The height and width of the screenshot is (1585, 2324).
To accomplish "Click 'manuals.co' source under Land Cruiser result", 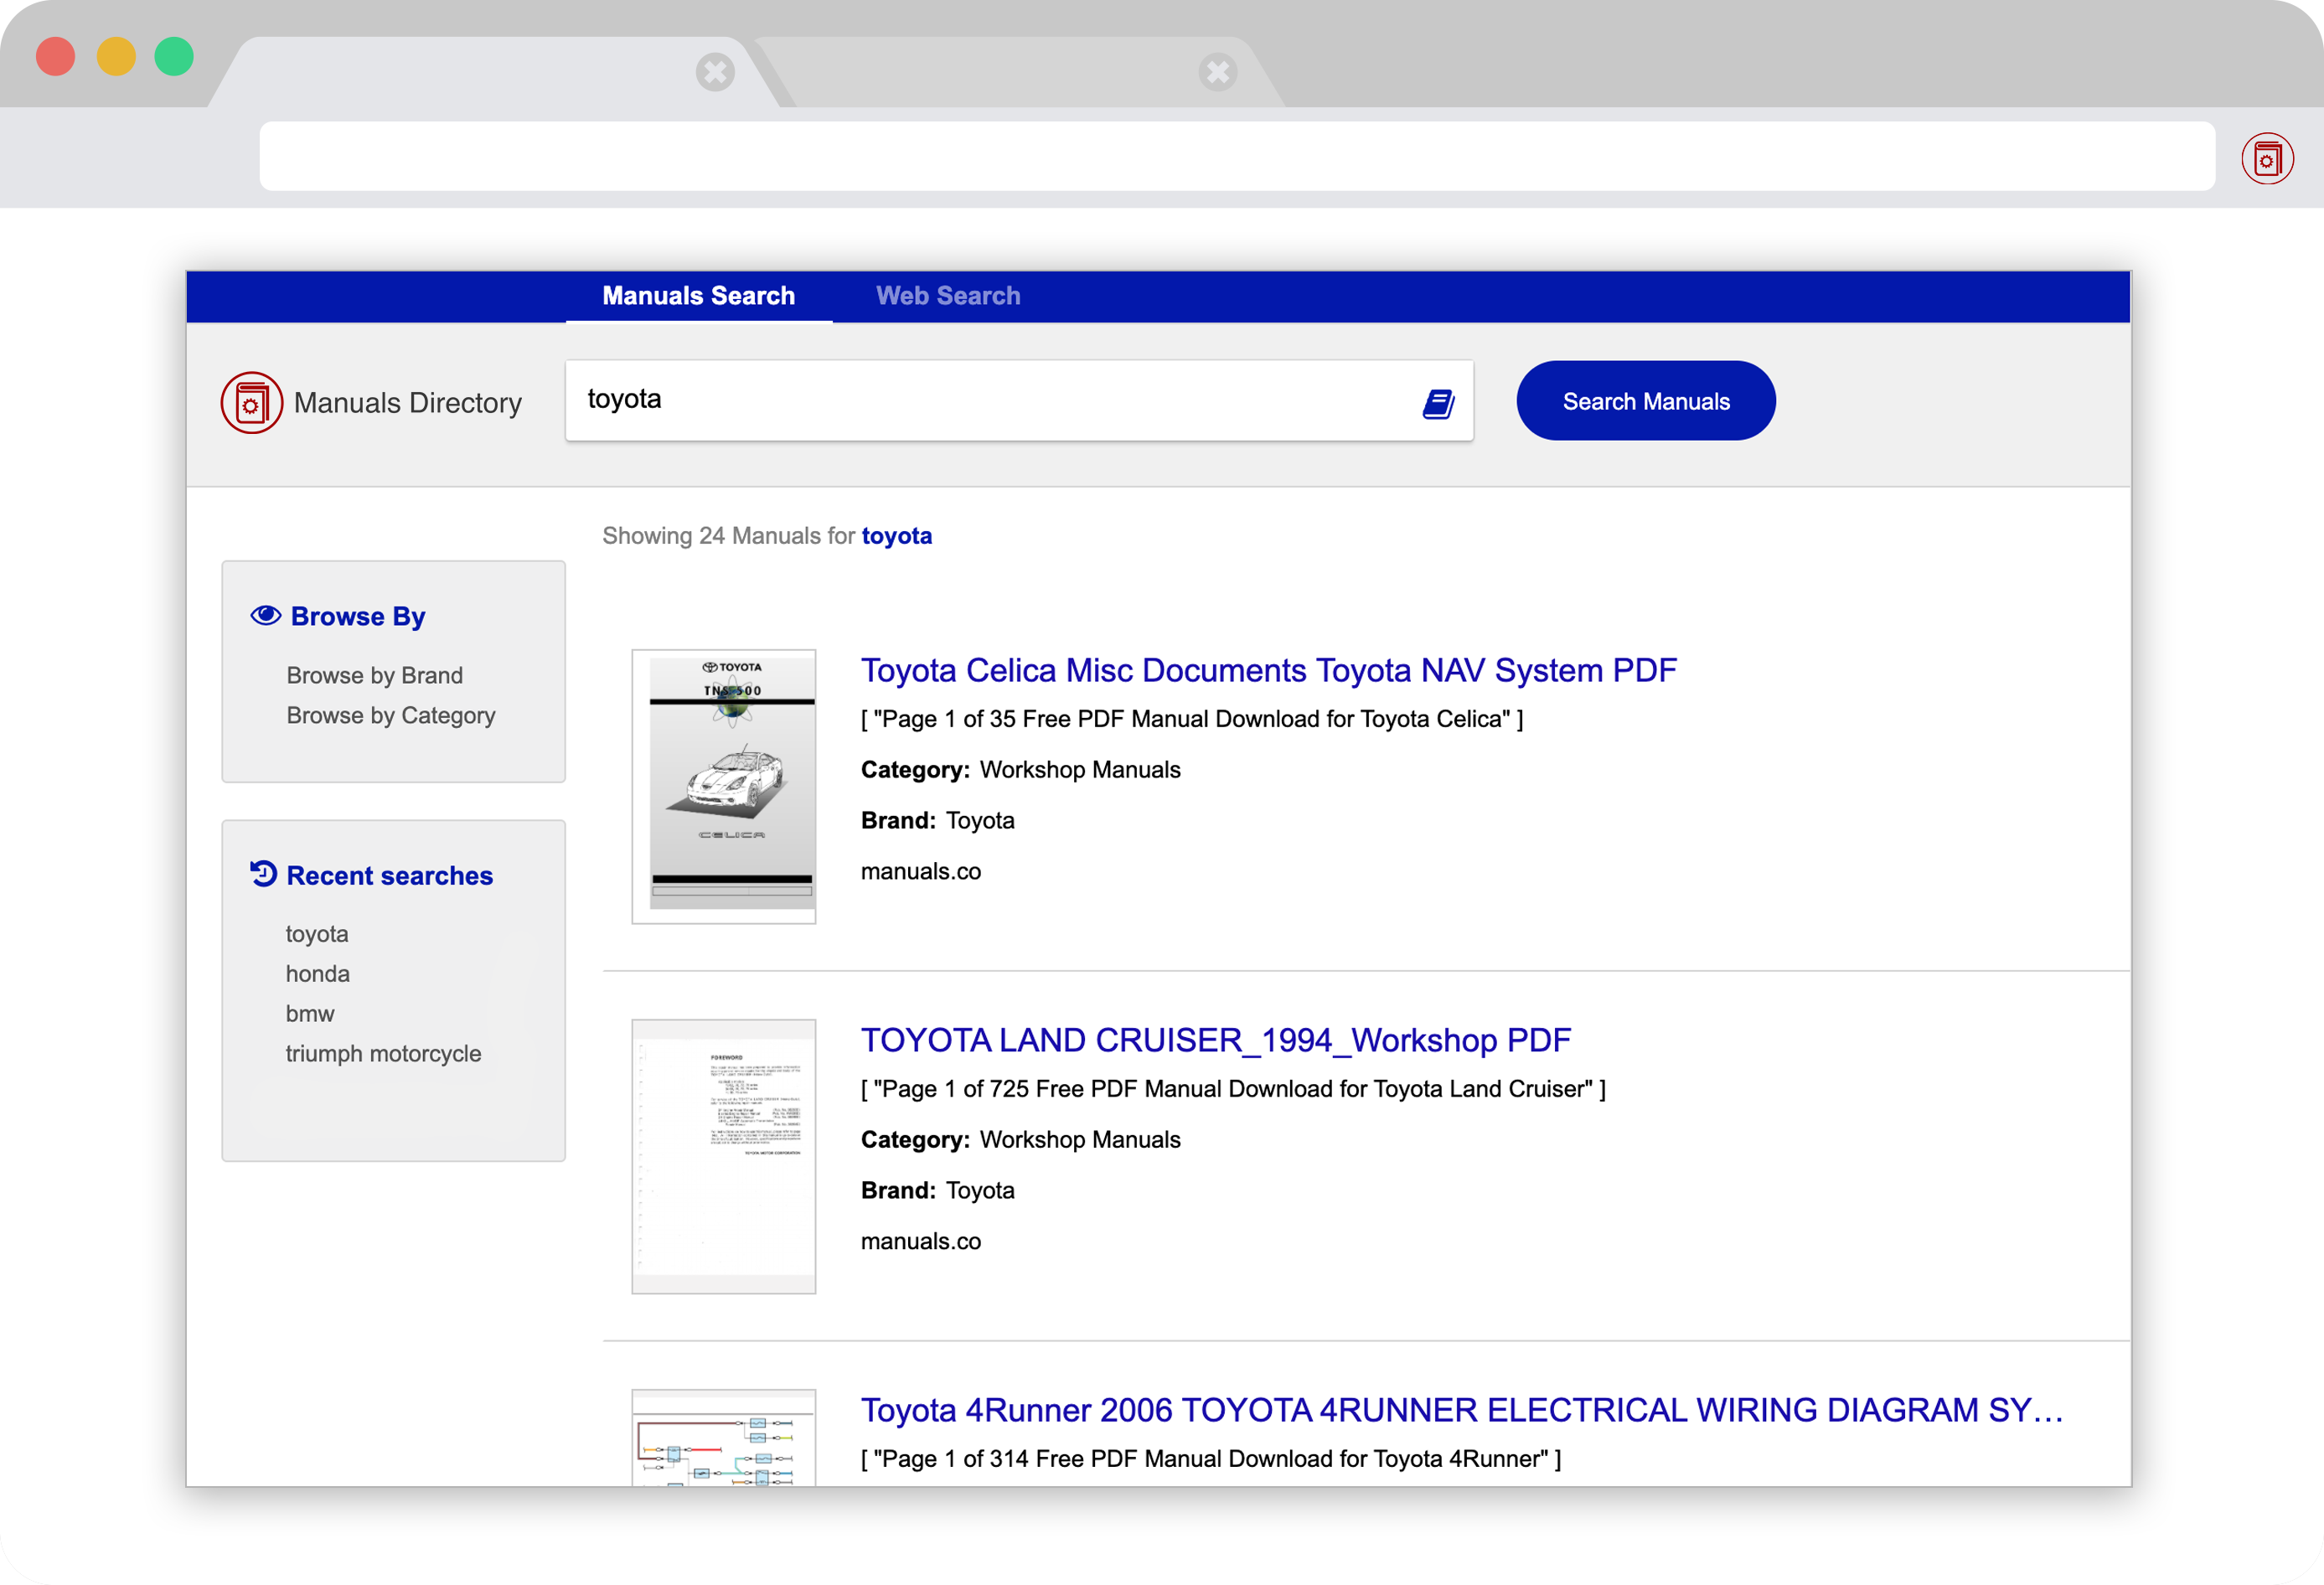I will pyautogui.click(x=921, y=1242).
